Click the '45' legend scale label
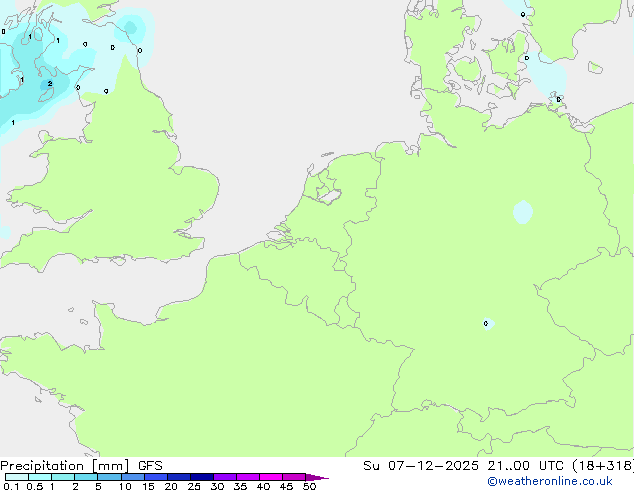Viewport: 634px width, 490px height. pyautogui.click(x=286, y=486)
